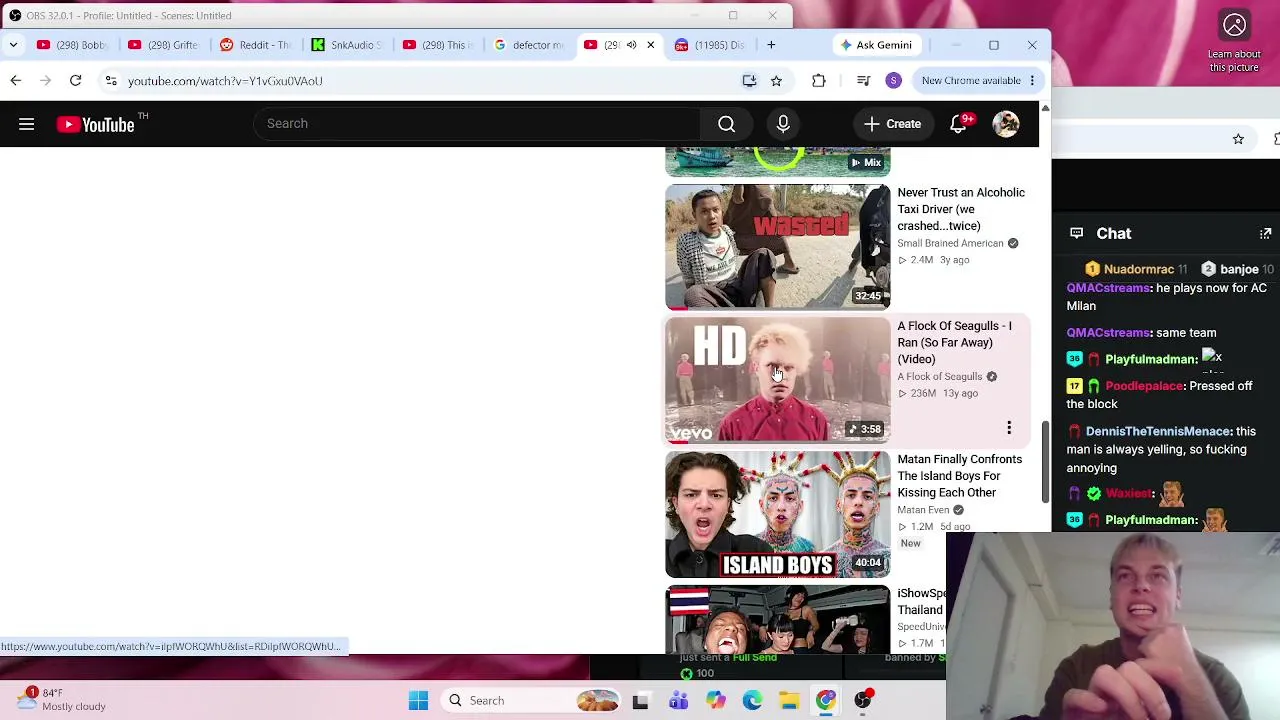Switch to the '(11985) Dis' tab
1280x720 pixels.
tap(710, 45)
